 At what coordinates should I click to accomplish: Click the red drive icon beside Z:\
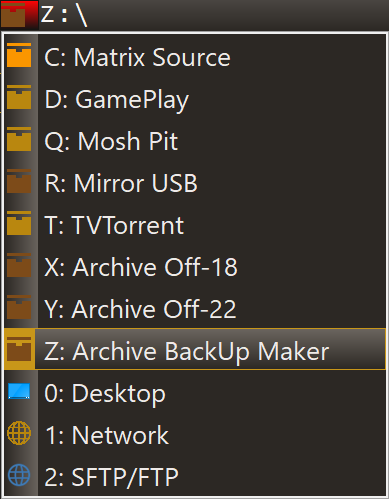[19, 15]
